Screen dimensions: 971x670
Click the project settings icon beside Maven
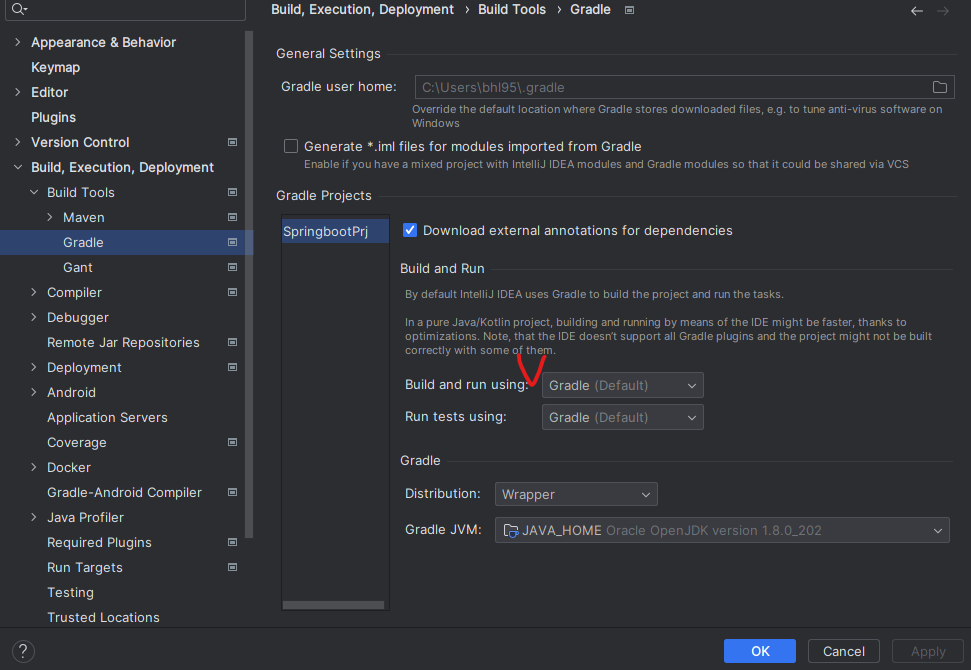point(232,217)
